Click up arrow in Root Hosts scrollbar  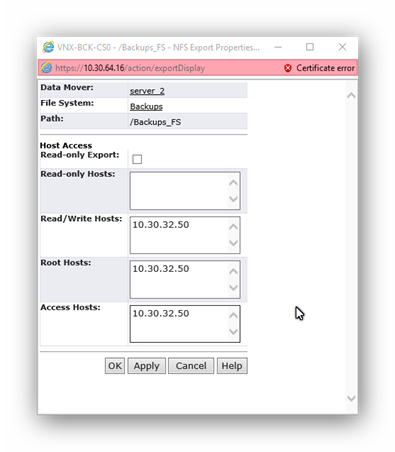[x=233, y=271]
